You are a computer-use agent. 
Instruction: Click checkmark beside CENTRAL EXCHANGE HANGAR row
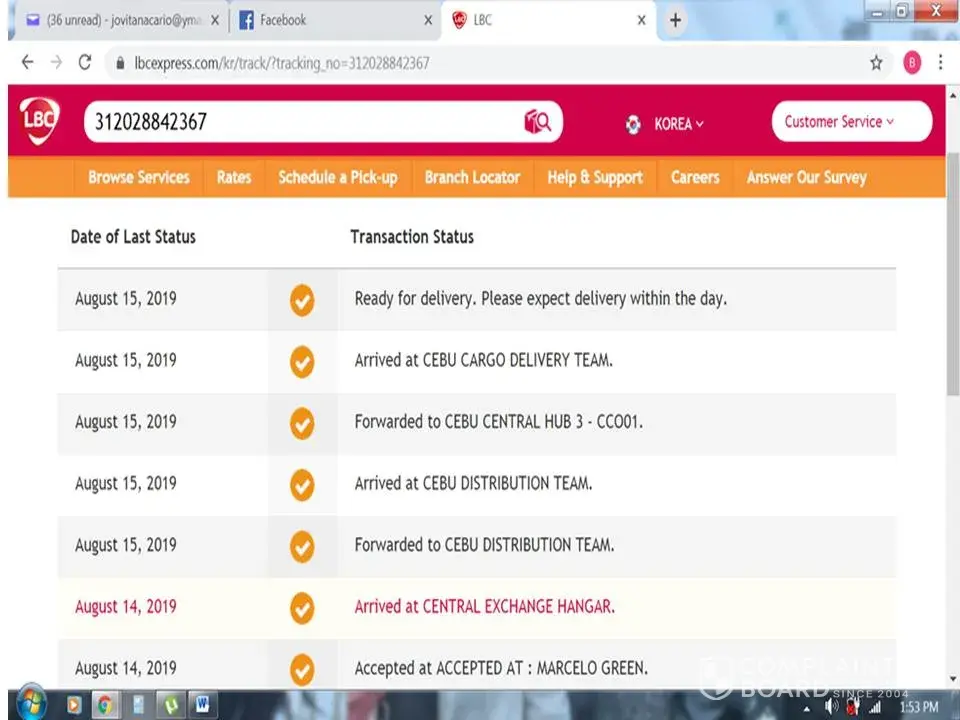click(302, 608)
